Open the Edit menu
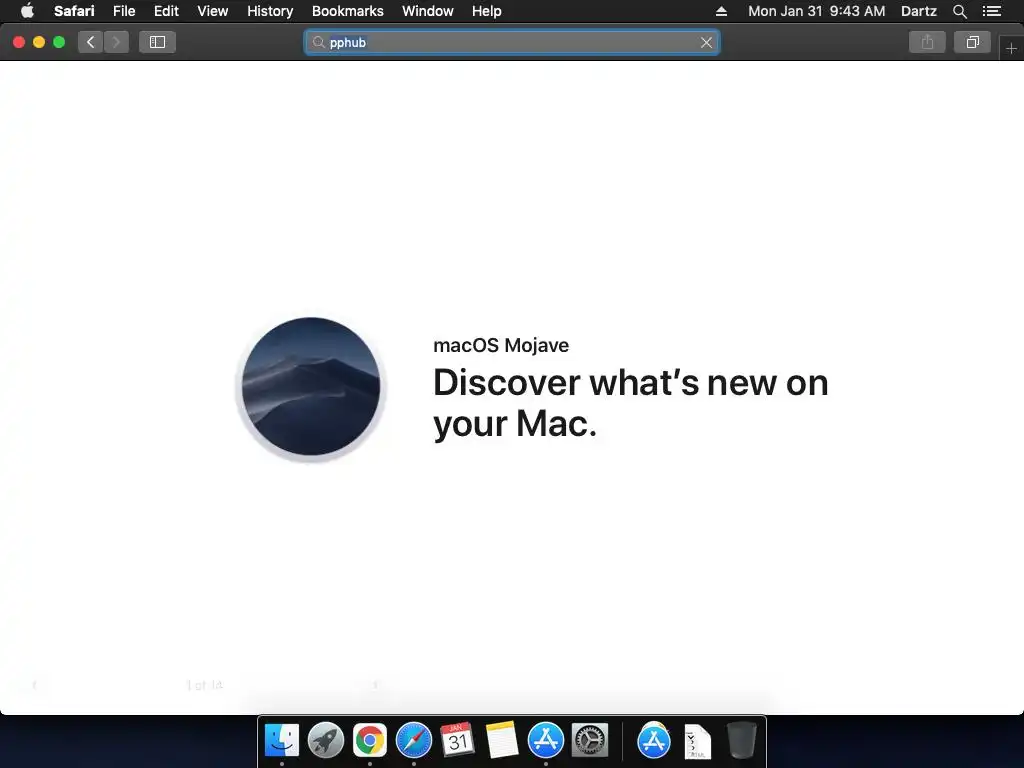This screenshot has height=768, width=1024. click(166, 11)
